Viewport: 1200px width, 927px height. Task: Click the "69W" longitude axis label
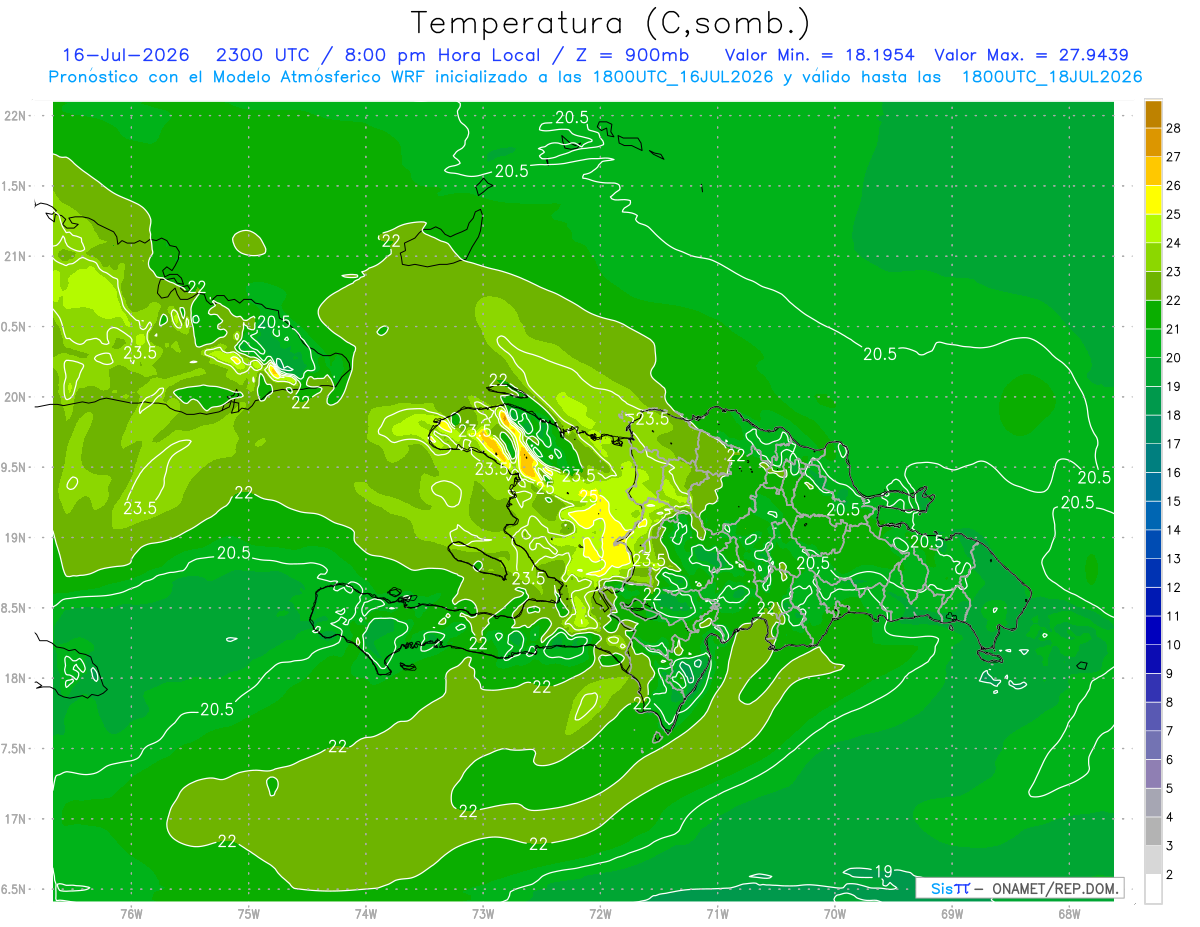pos(951,914)
